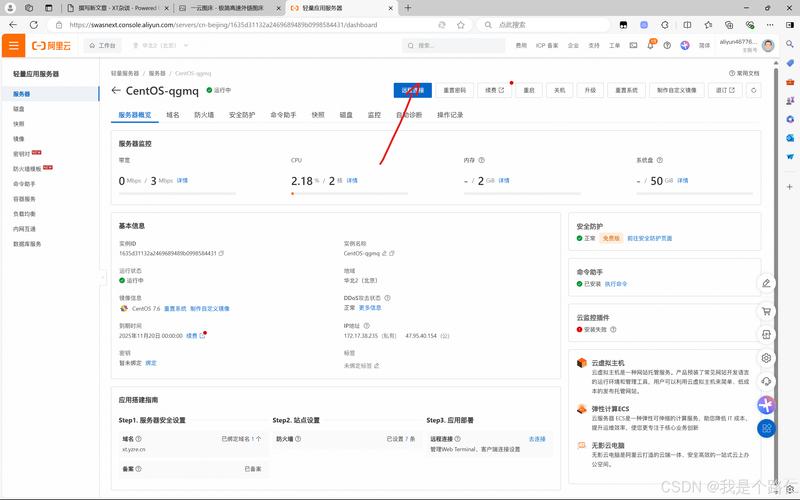Open the AI assistant icon in header
Viewport: 800px width, 500px height.
tap(685, 45)
